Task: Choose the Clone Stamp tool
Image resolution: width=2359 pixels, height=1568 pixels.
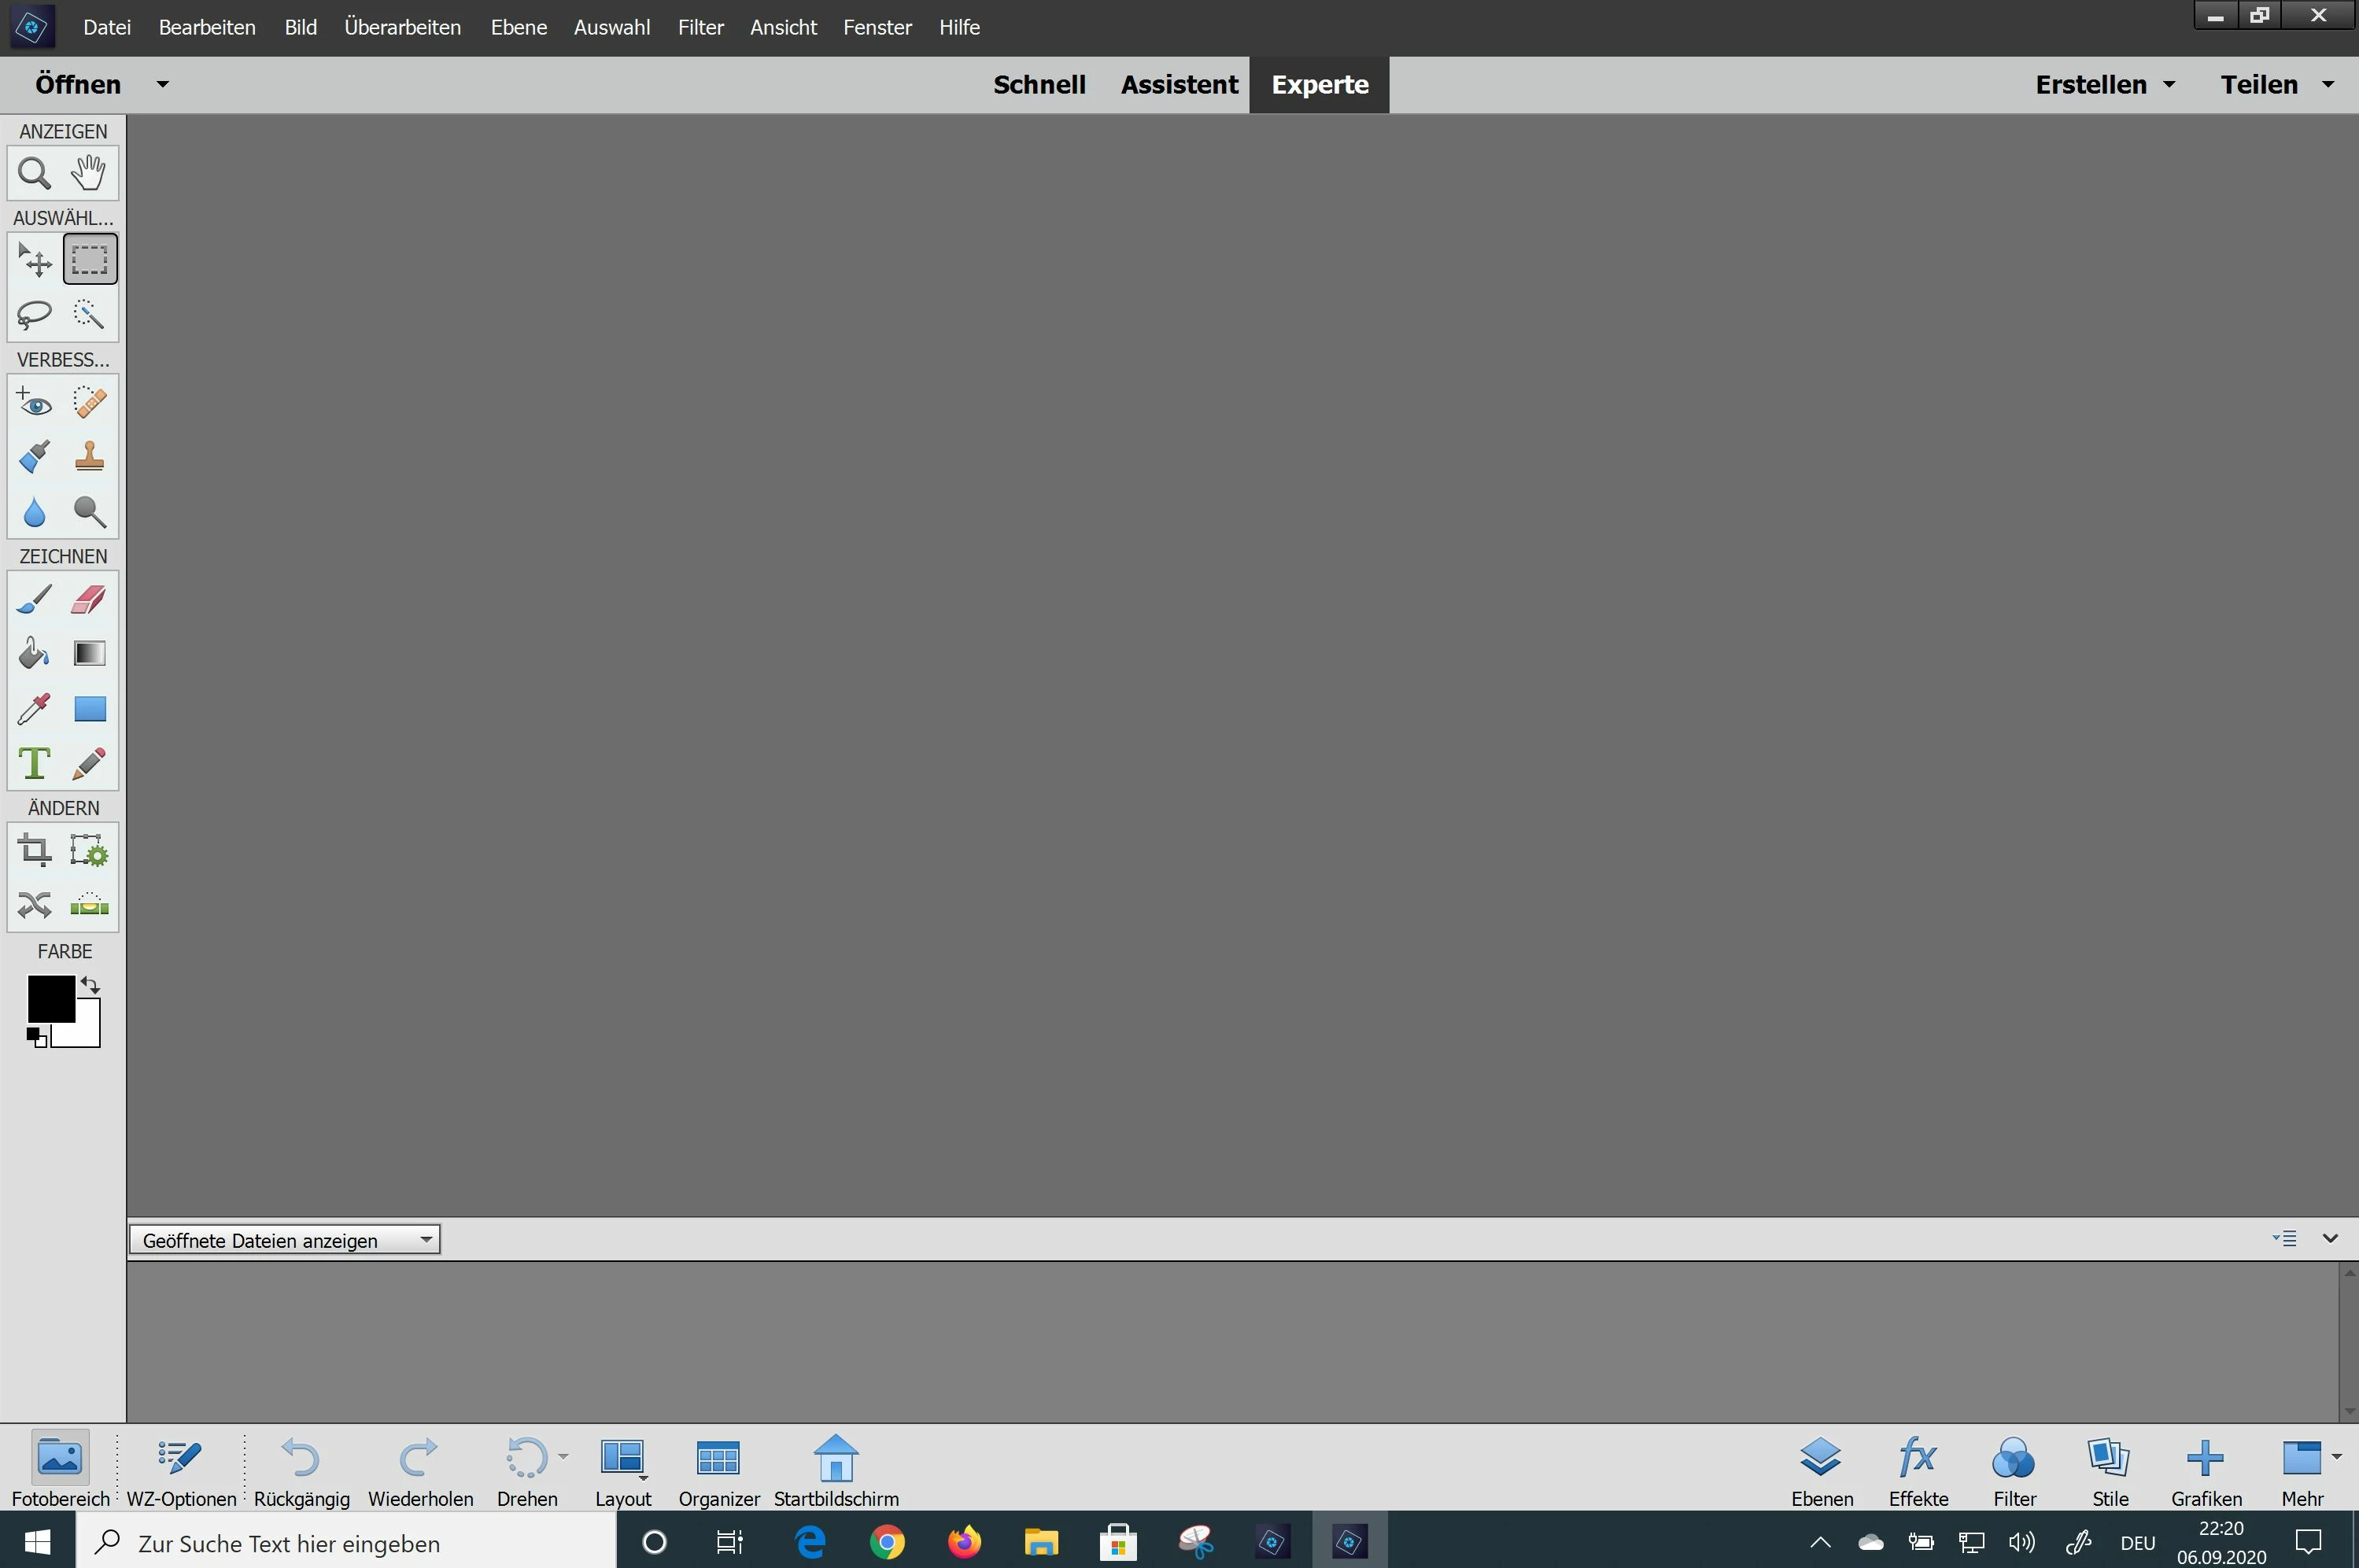Action: click(x=89, y=457)
